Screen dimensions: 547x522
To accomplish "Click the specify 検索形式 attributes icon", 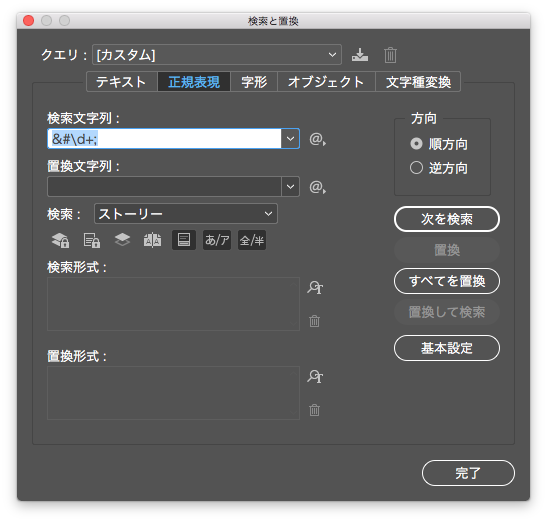I will tap(315, 288).
